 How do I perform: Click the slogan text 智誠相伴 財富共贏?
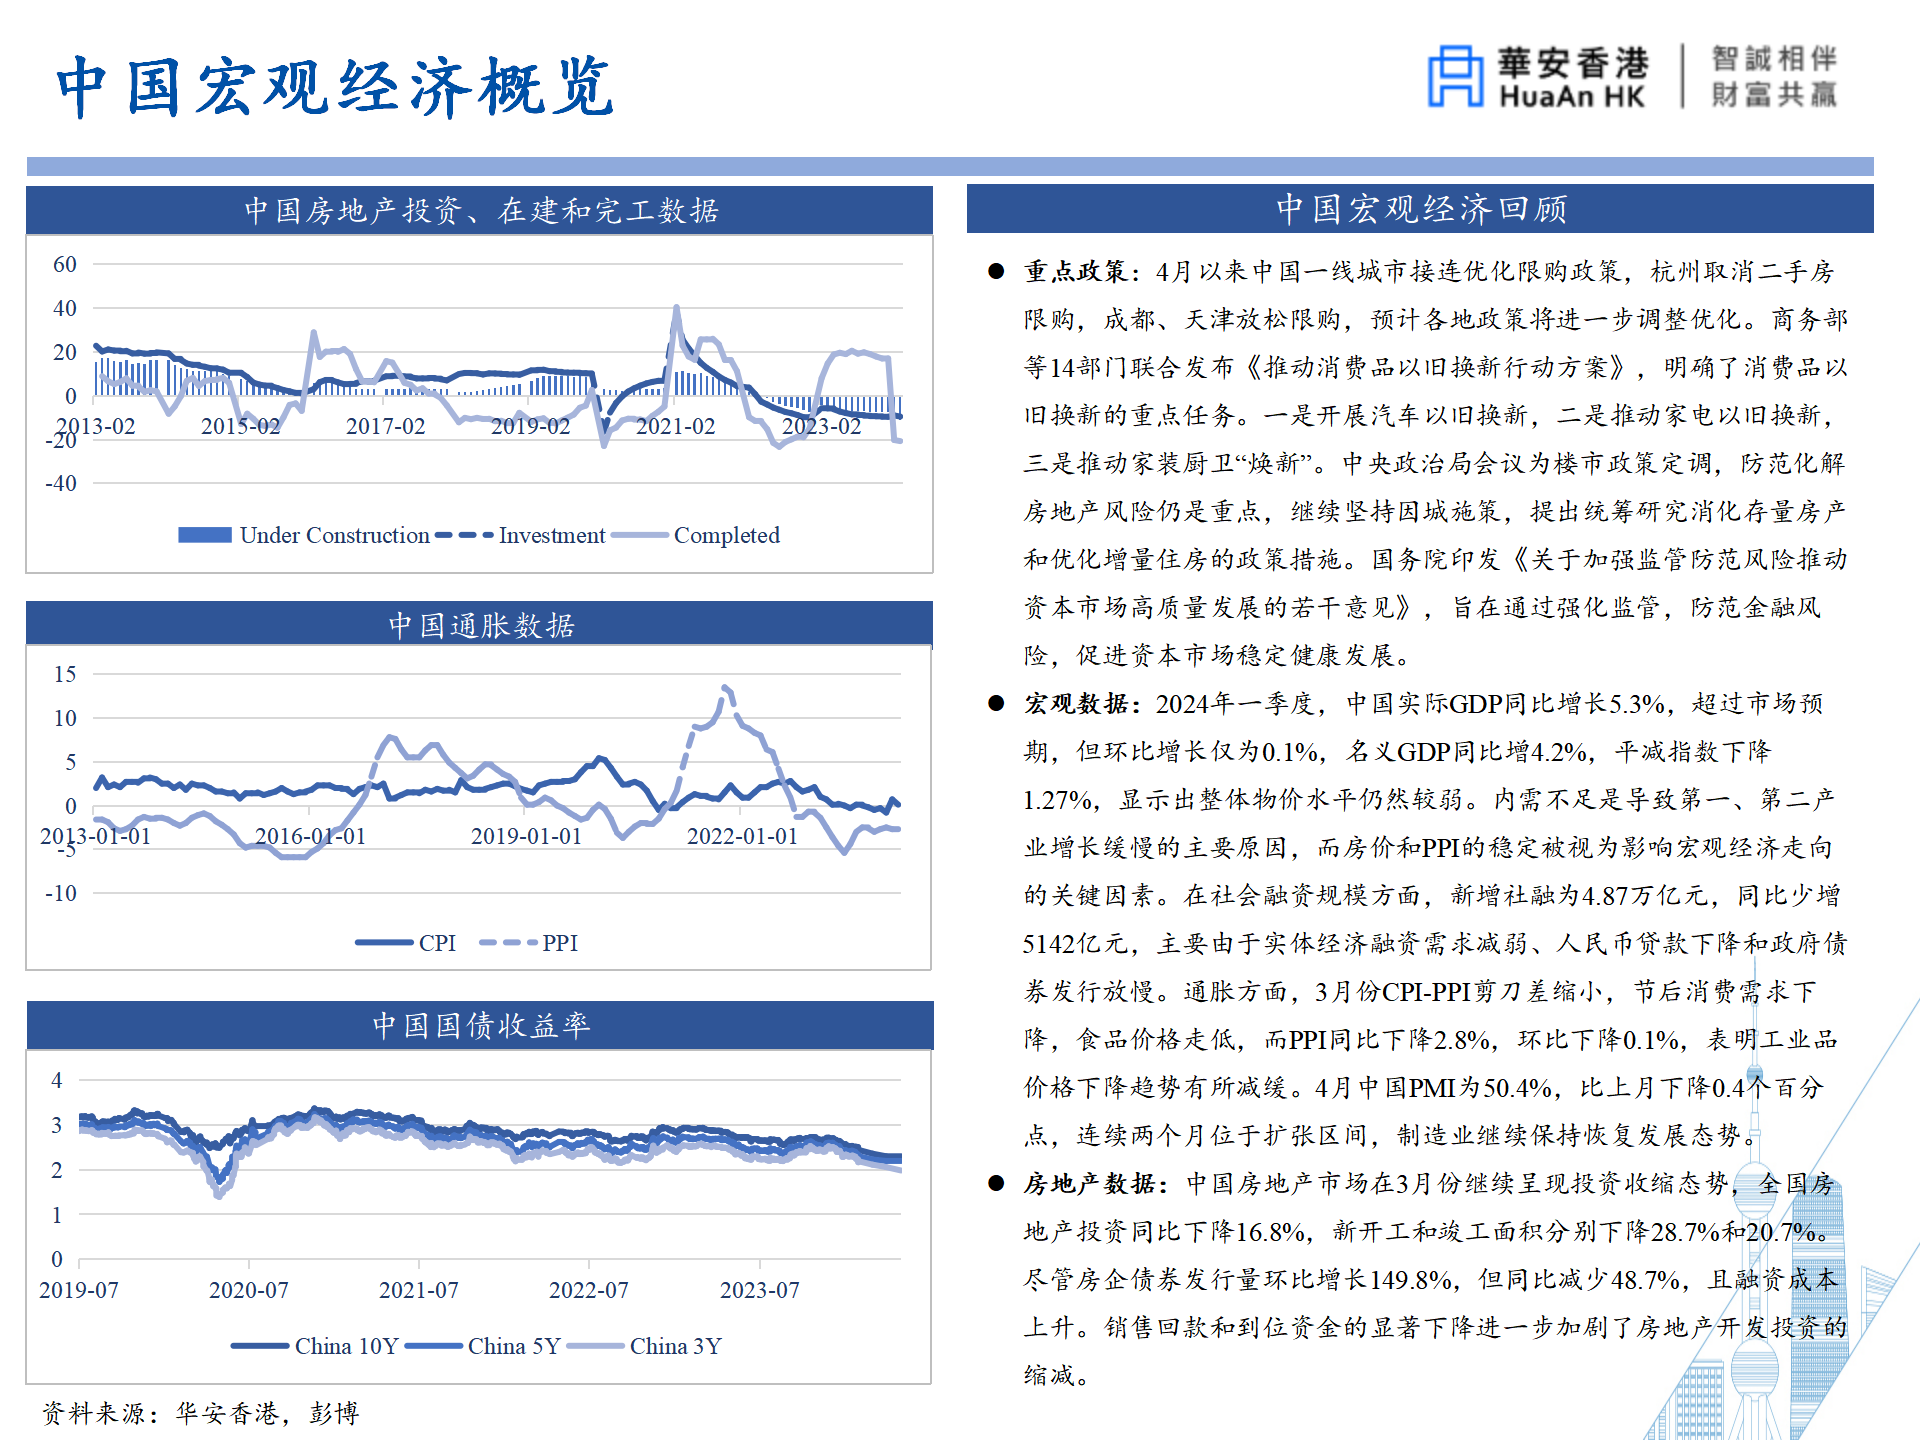point(1774,76)
